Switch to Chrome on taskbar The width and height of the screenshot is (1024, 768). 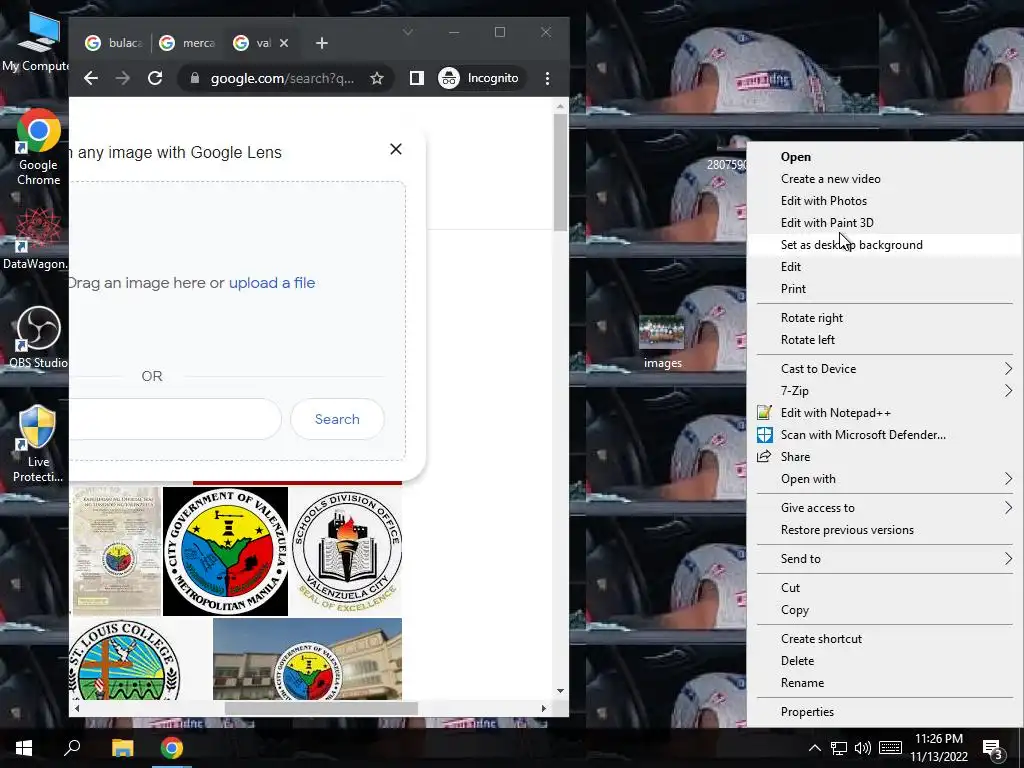click(x=172, y=748)
